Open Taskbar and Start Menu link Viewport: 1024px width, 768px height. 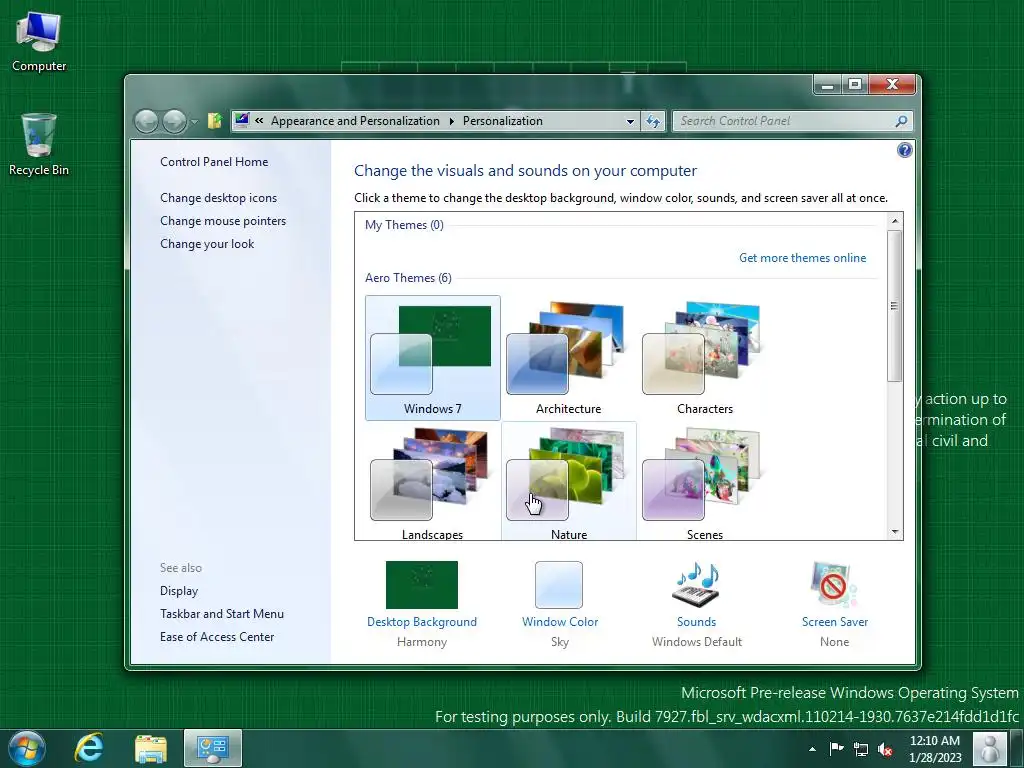pos(222,614)
